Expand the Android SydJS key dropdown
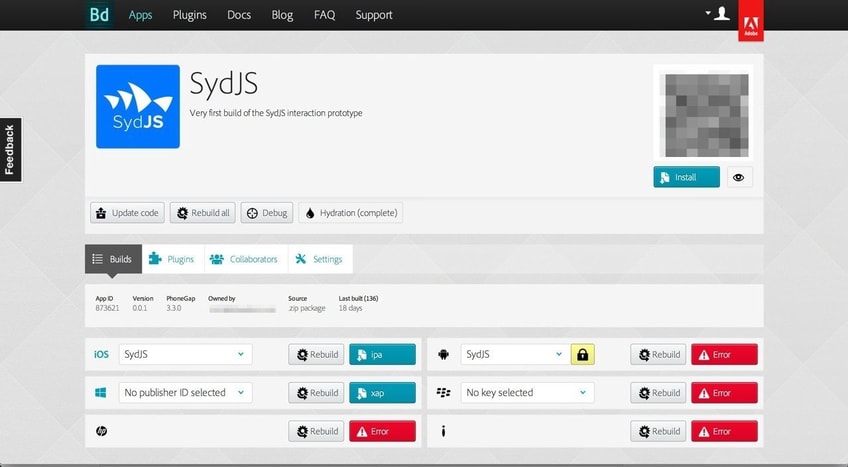Viewport: 848px width, 467px height. [514, 355]
